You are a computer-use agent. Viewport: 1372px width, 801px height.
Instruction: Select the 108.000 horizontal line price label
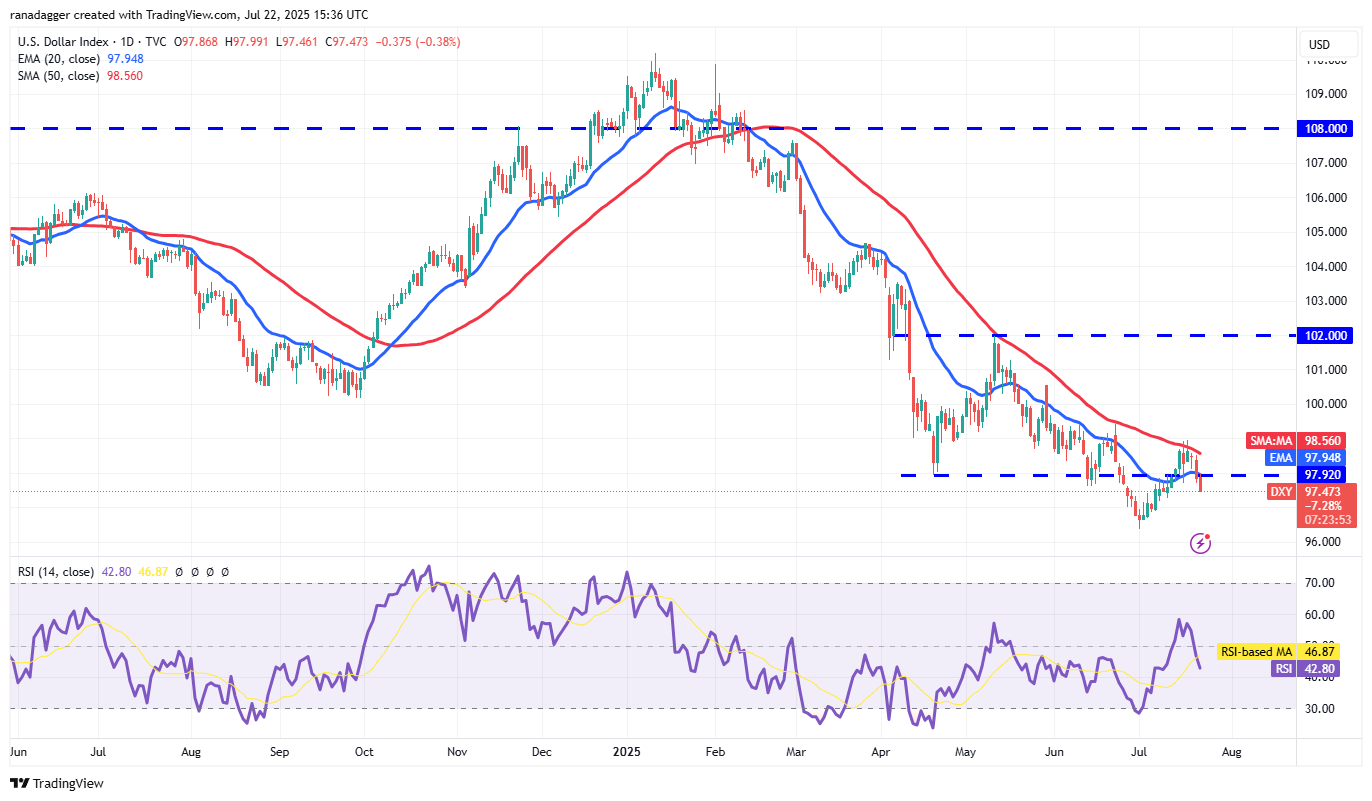1324,129
